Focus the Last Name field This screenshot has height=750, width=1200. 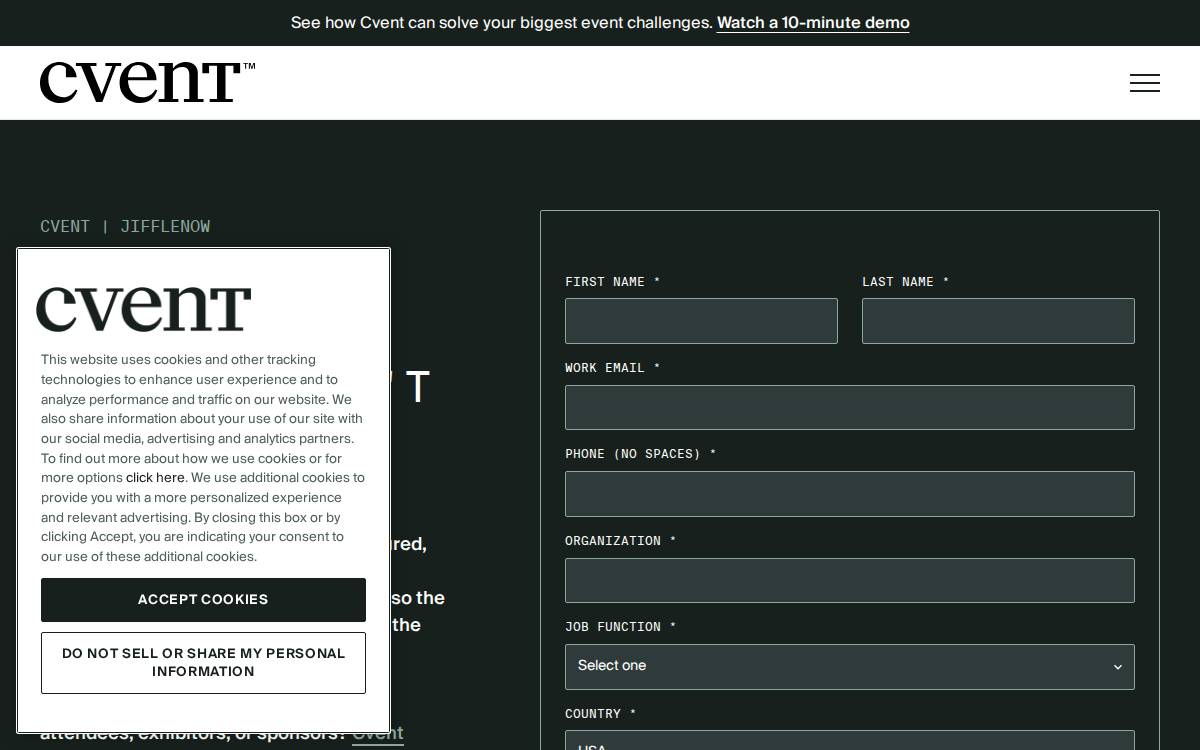998,321
